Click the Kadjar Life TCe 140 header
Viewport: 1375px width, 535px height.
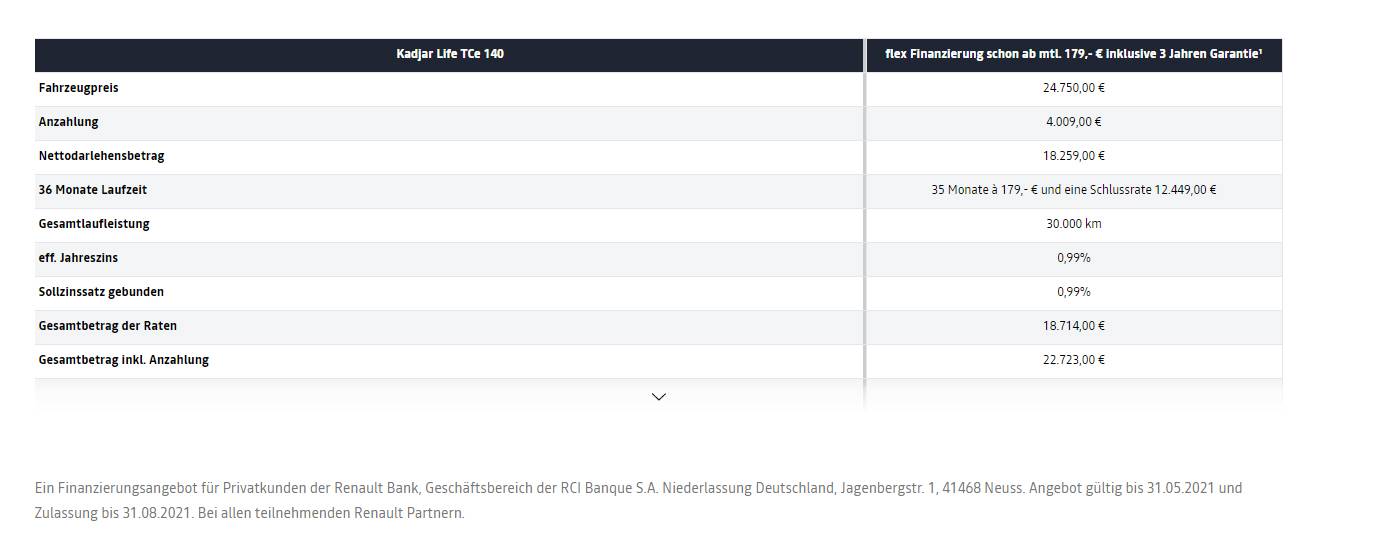(450, 54)
